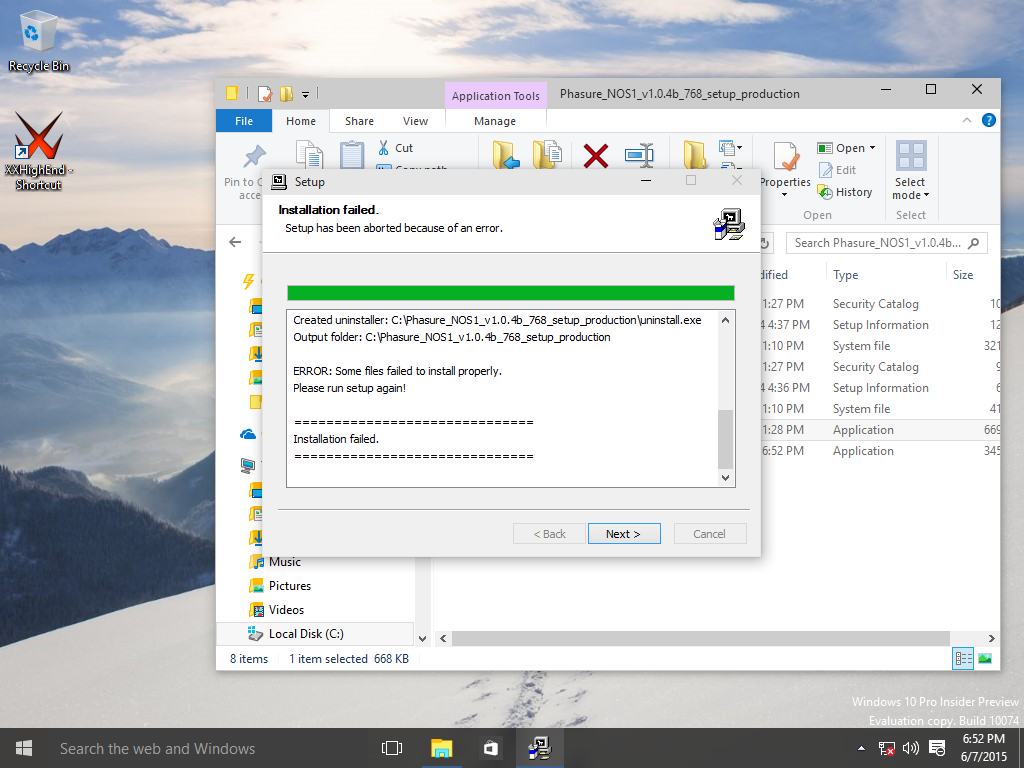This screenshot has height=768, width=1024.
Task: Open the Recycle Bin desktop icon
Action: (39, 40)
